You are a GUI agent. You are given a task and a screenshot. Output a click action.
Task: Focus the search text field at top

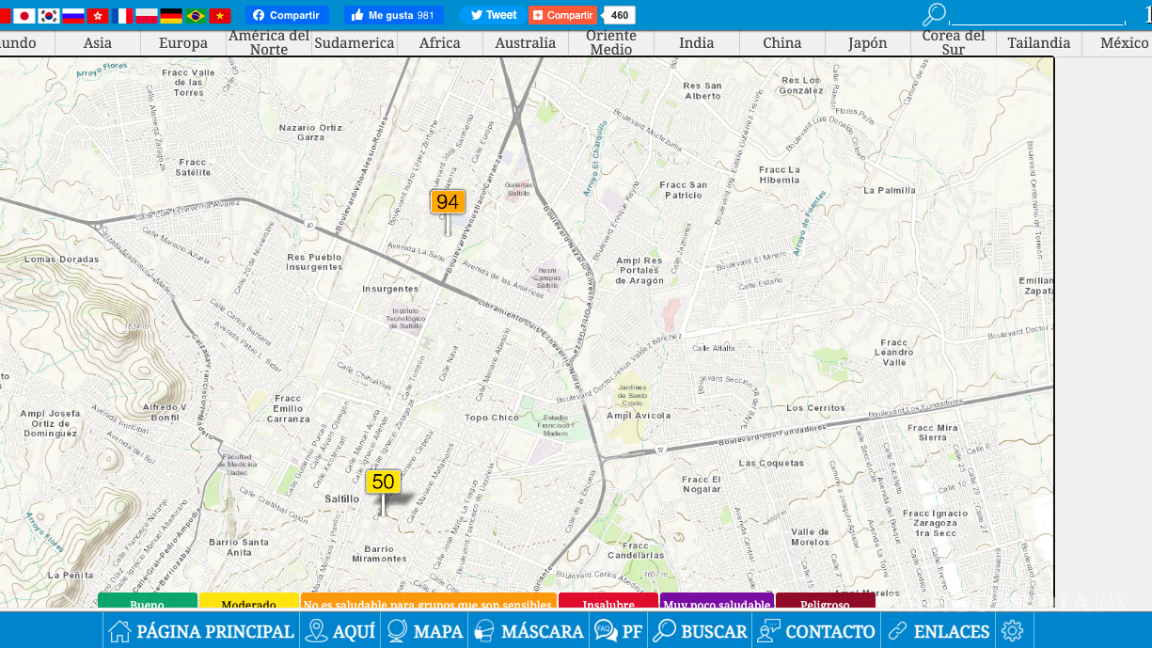click(x=1037, y=15)
